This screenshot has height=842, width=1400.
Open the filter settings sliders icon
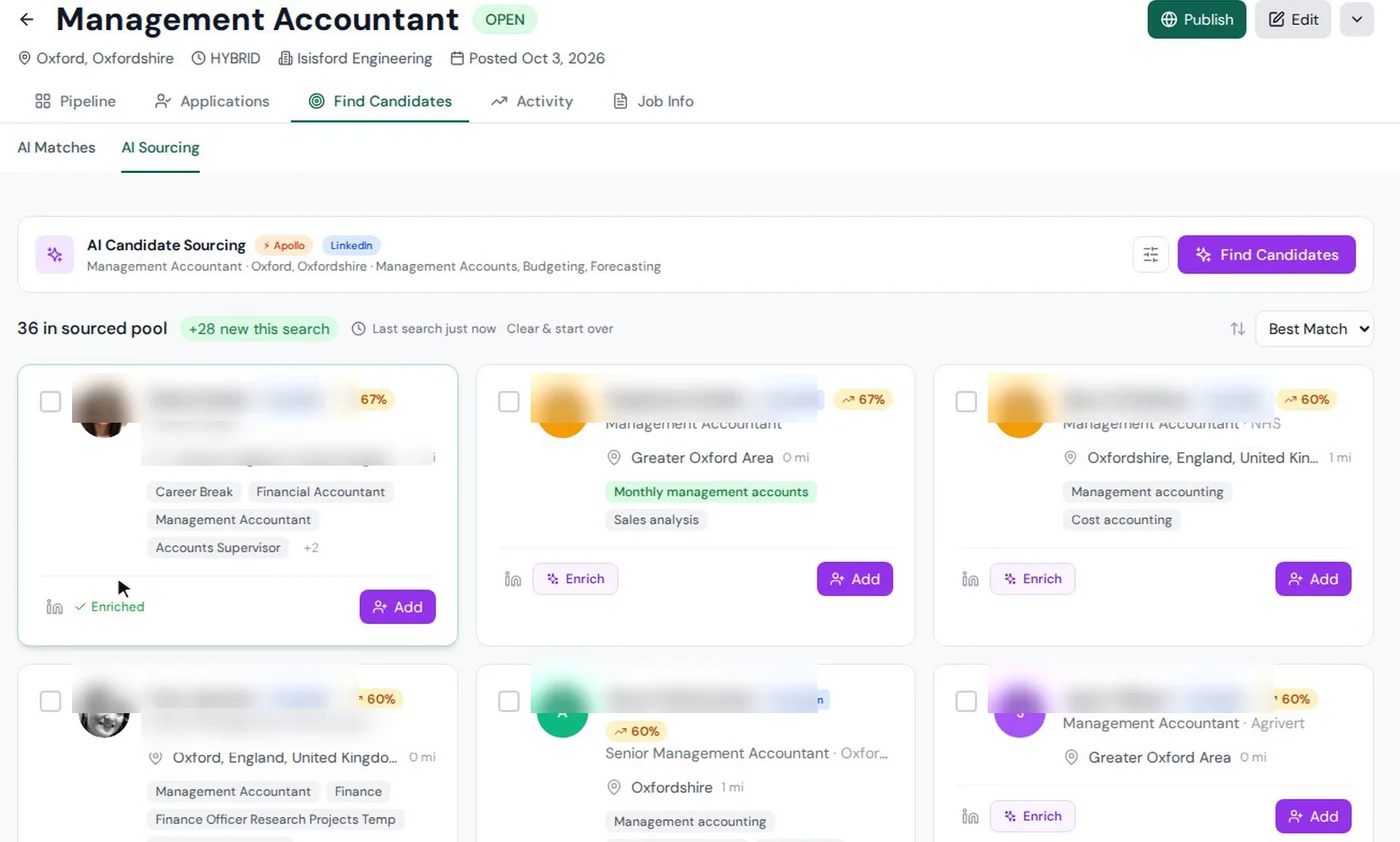tap(1151, 255)
